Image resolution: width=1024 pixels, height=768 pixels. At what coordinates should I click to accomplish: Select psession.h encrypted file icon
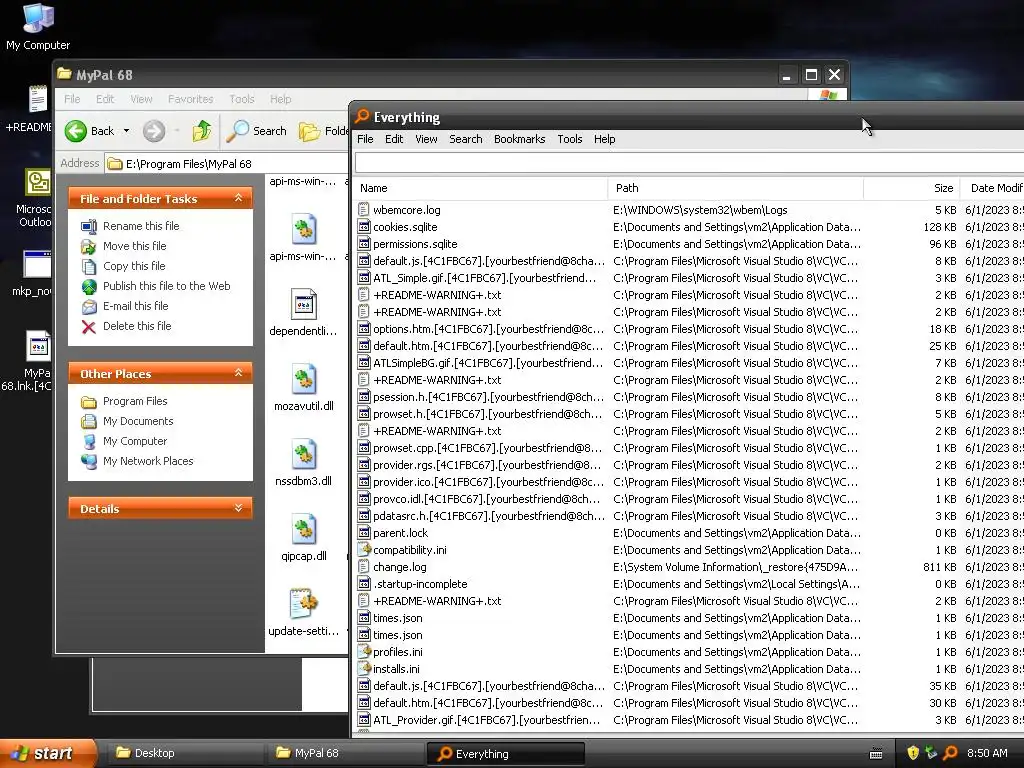coord(364,396)
